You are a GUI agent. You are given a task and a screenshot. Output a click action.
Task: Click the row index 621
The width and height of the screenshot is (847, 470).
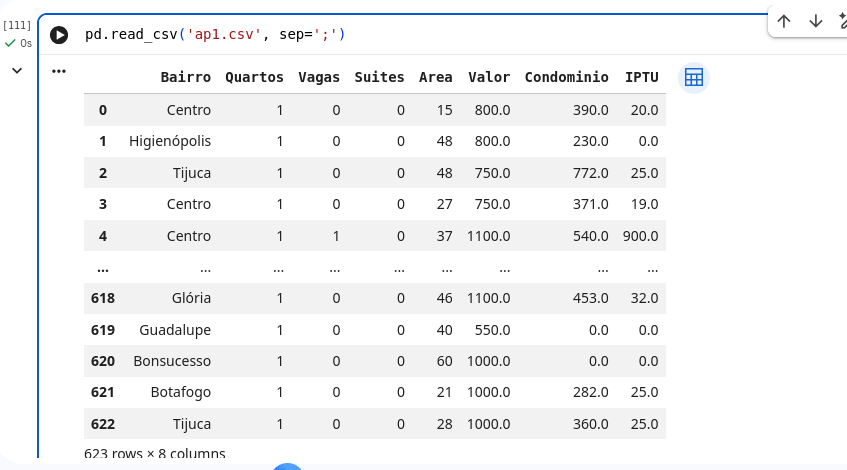(103, 392)
